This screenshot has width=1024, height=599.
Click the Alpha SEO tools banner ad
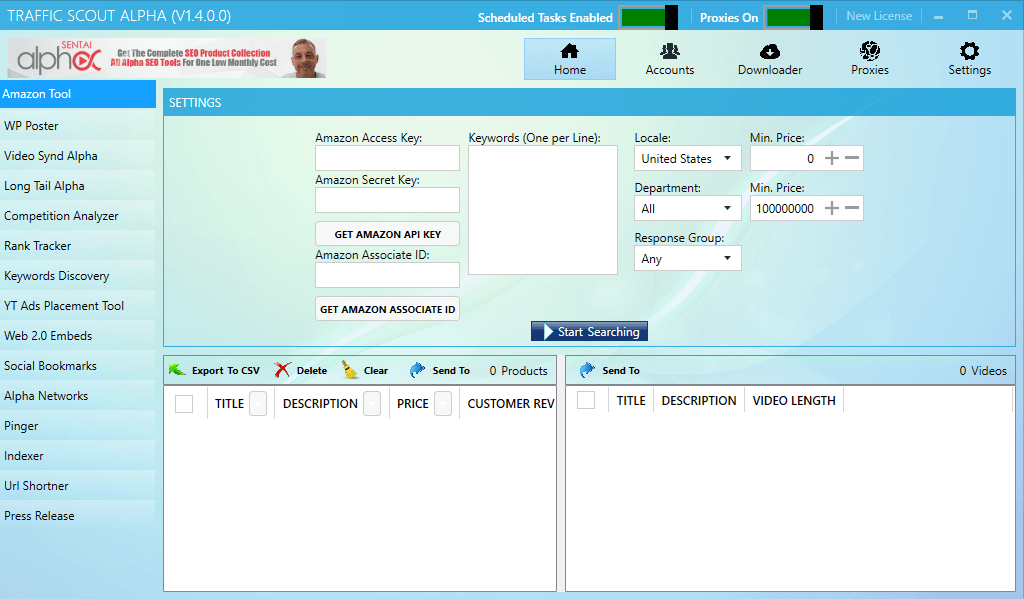(x=167, y=58)
